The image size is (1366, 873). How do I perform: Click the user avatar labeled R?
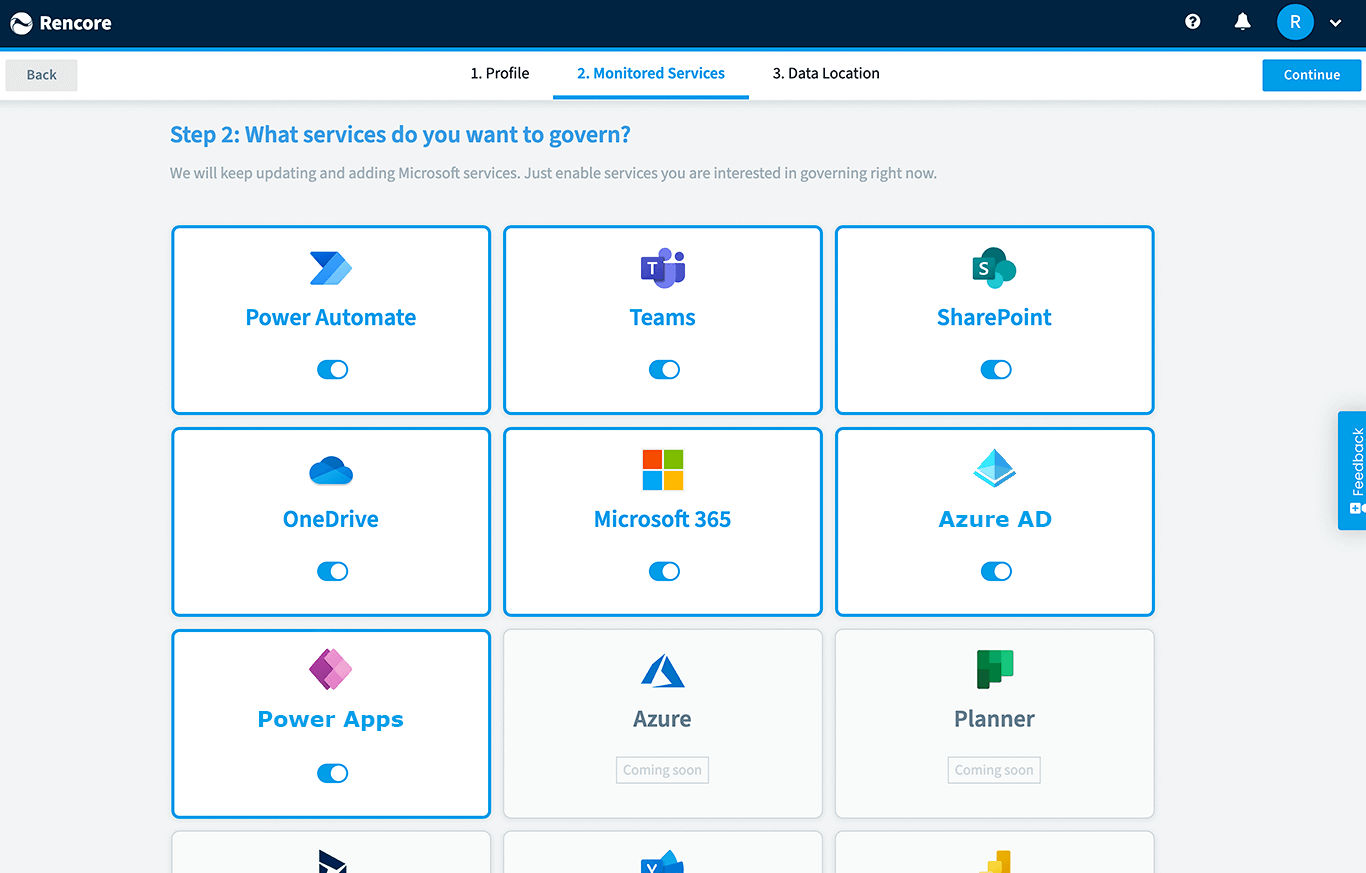[x=1295, y=22]
